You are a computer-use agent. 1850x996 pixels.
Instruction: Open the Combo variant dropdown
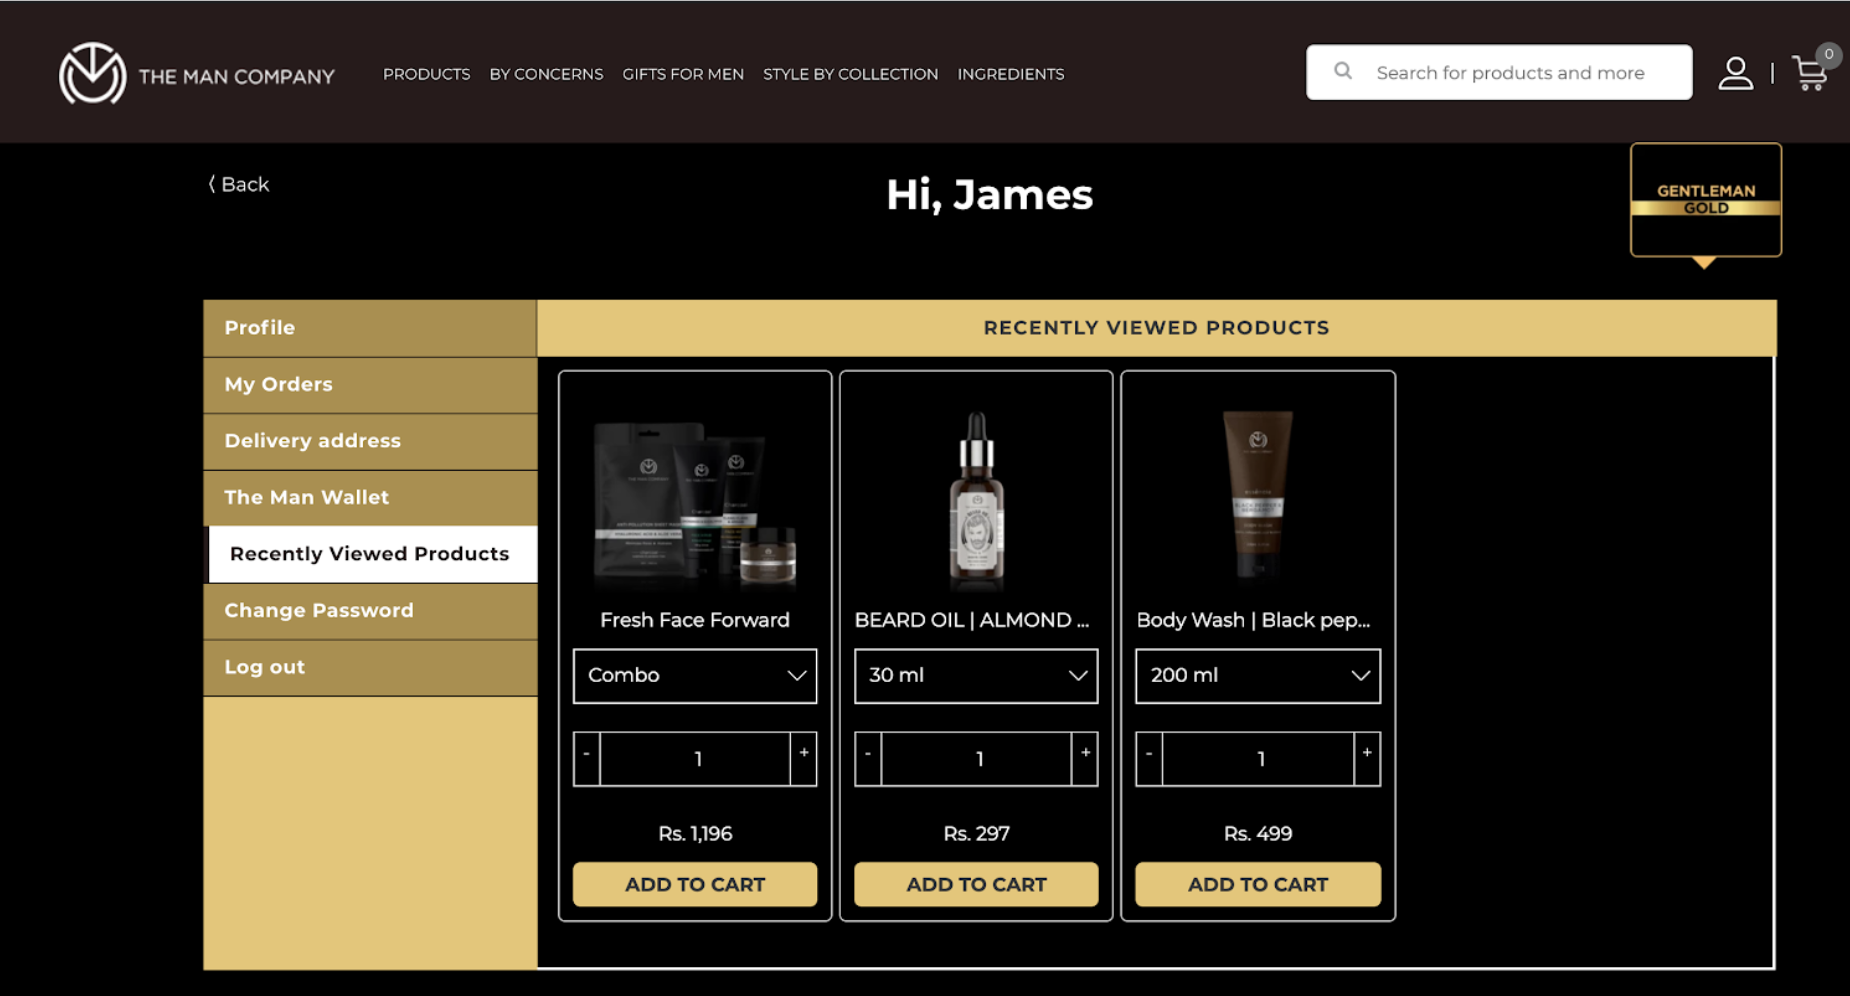(695, 676)
